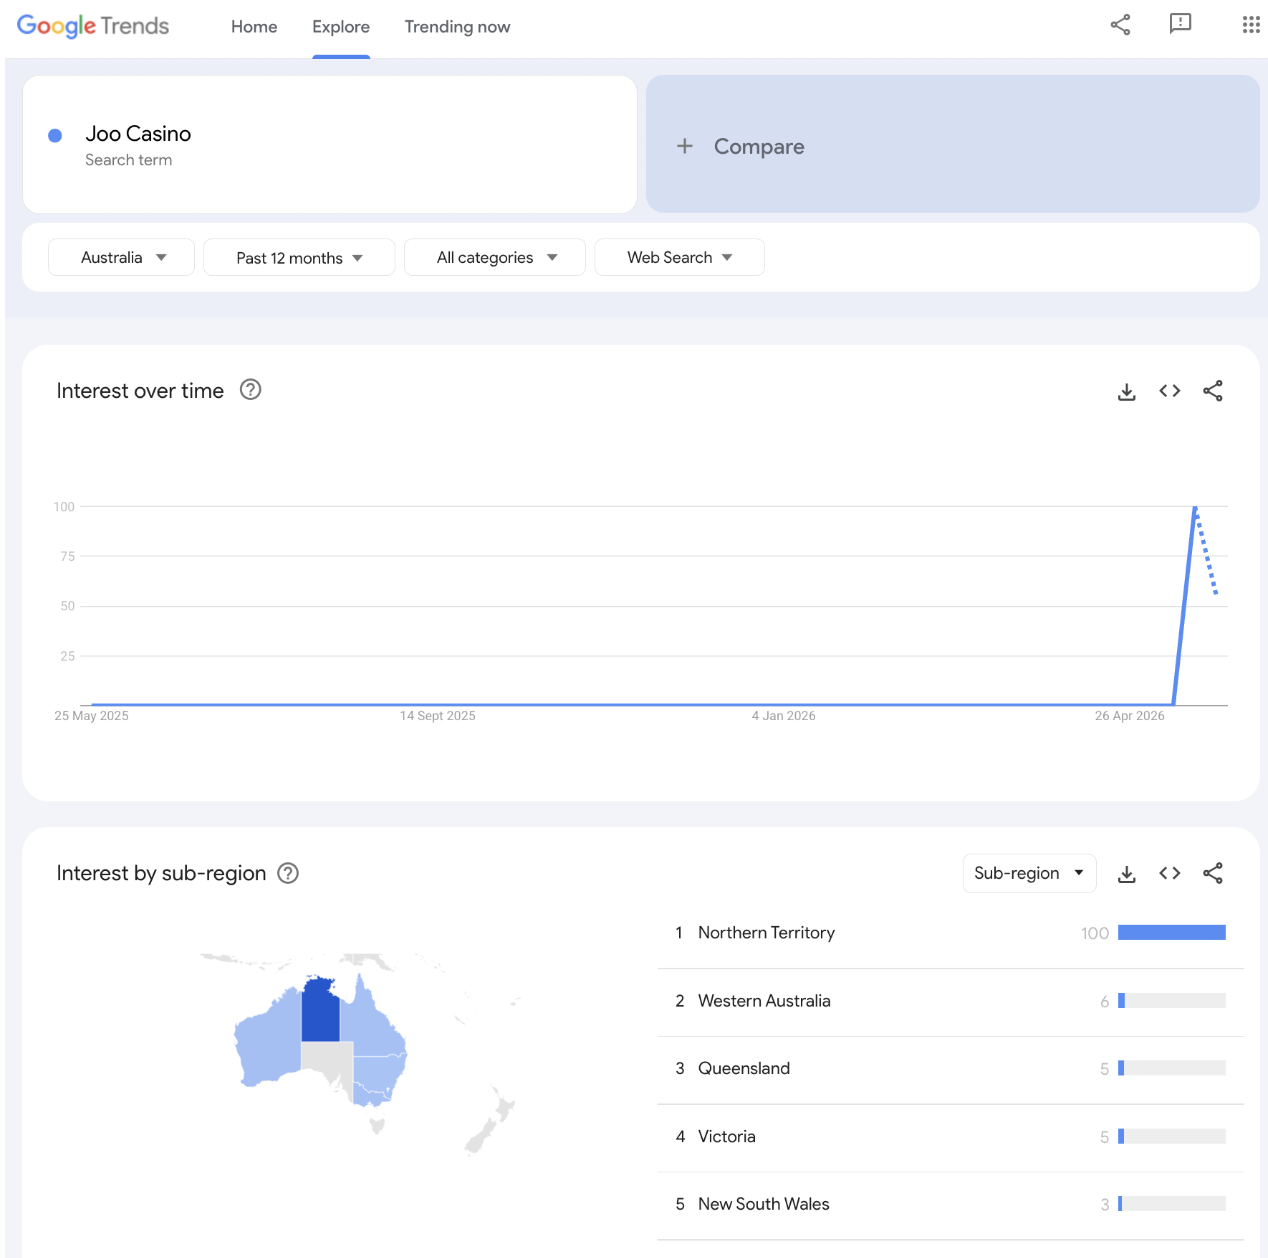The image size is (1268, 1258).
Task: Open embed code for sub-region panel
Action: [1170, 873]
